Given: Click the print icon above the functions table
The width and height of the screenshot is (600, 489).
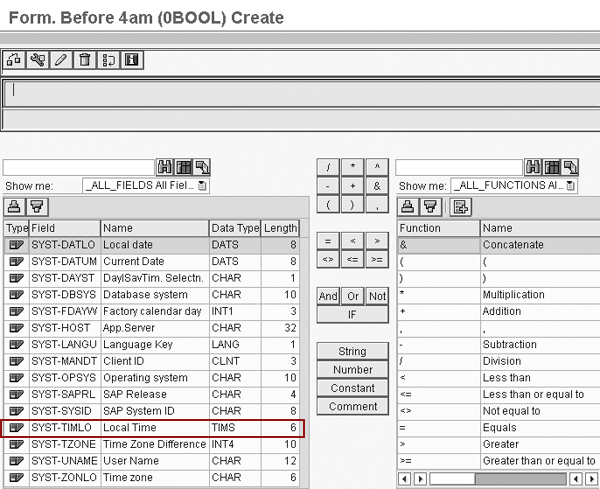Looking at the screenshot, I should pyautogui.click(x=408, y=207).
